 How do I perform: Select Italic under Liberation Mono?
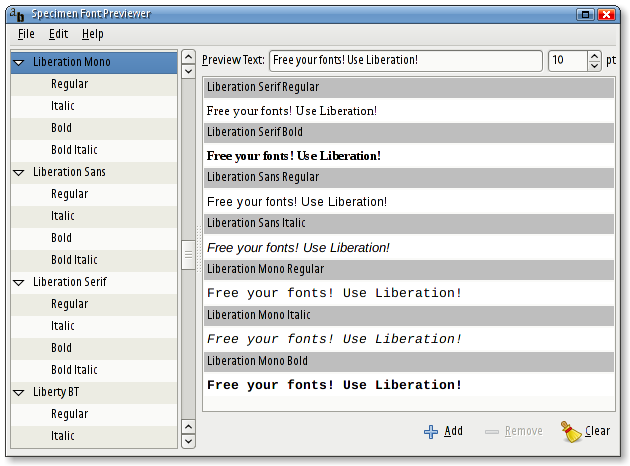(x=94, y=106)
